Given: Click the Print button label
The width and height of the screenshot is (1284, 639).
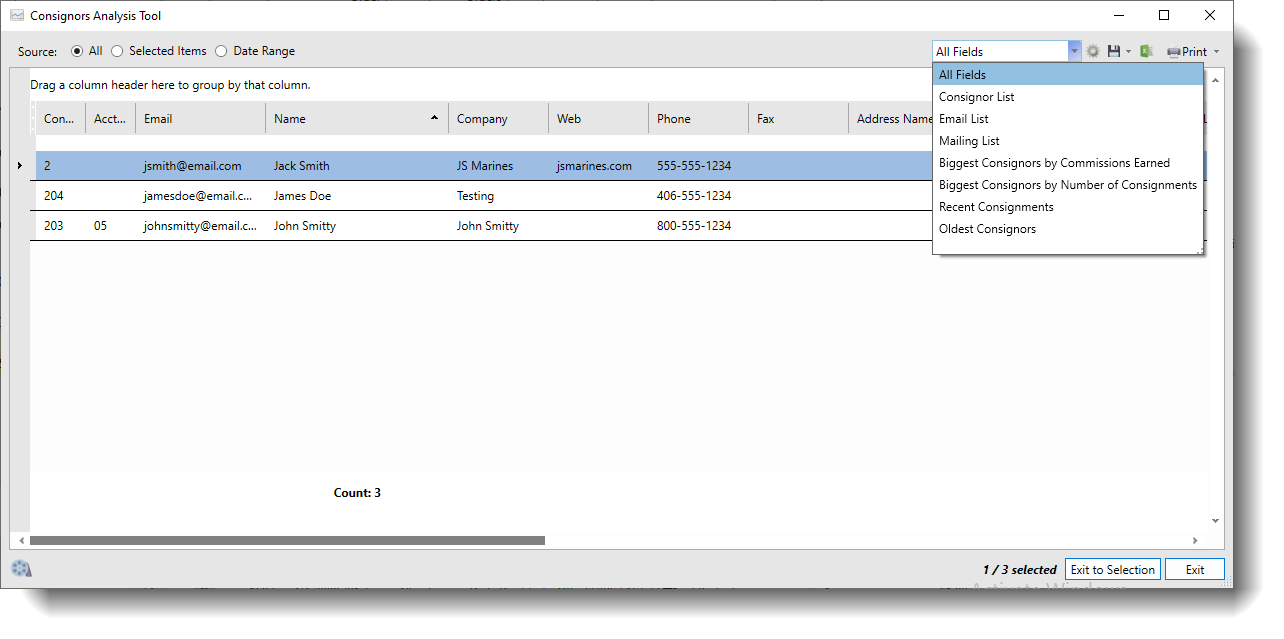Looking at the screenshot, I should (1194, 52).
